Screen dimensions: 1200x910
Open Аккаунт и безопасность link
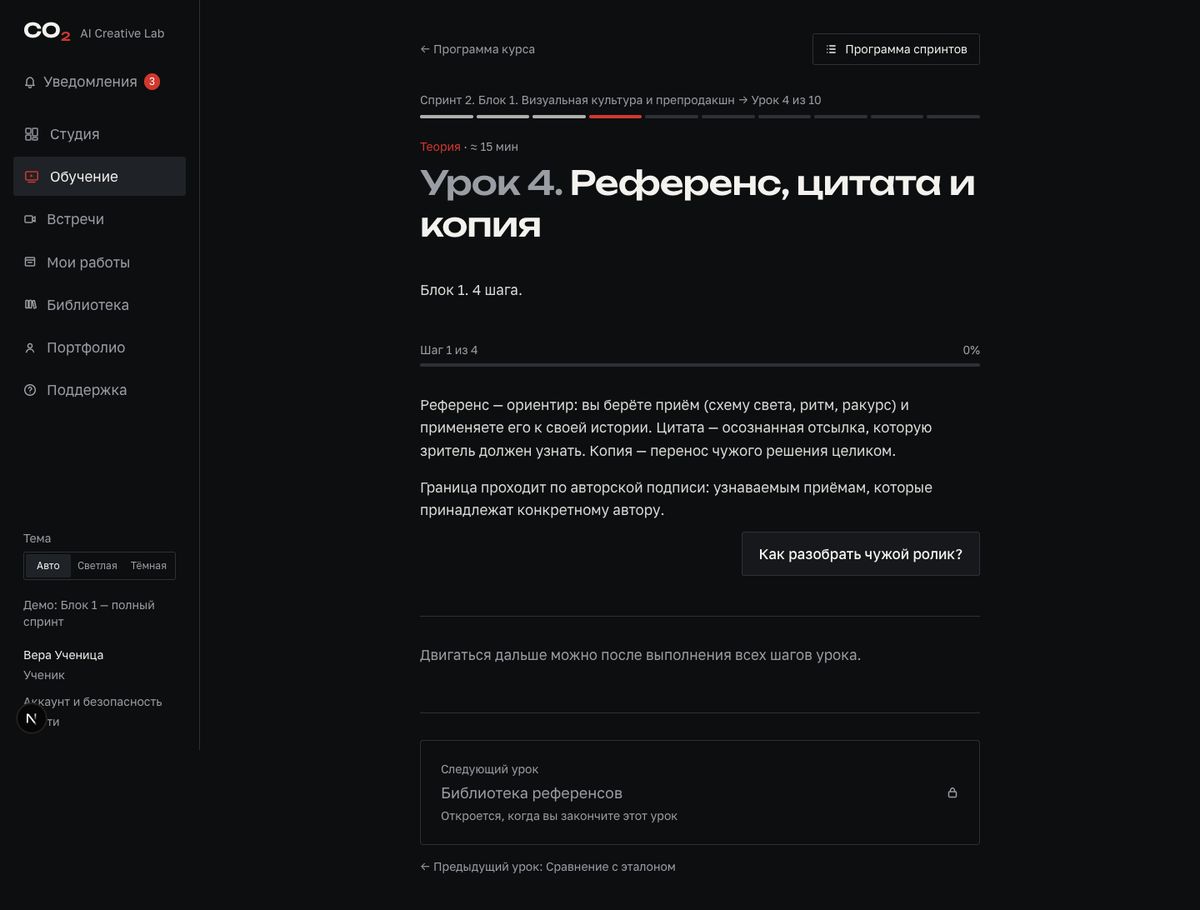pos(92,702)
